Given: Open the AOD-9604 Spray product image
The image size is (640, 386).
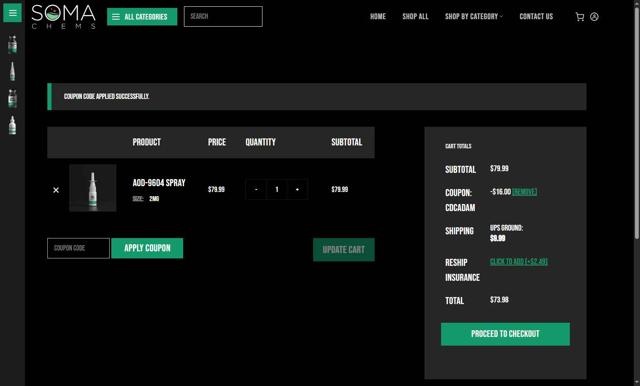Looking at the screenshot, I should 93,188.
